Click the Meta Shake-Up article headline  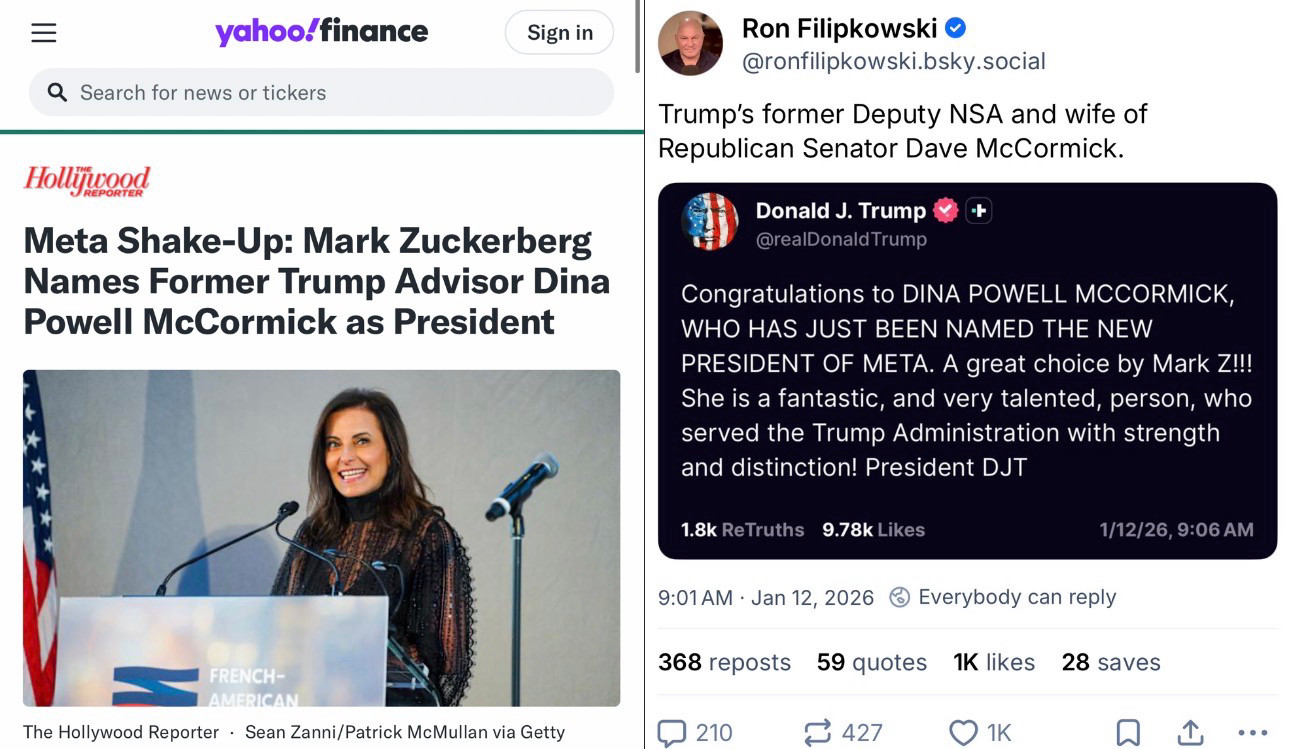coord(316,281)
